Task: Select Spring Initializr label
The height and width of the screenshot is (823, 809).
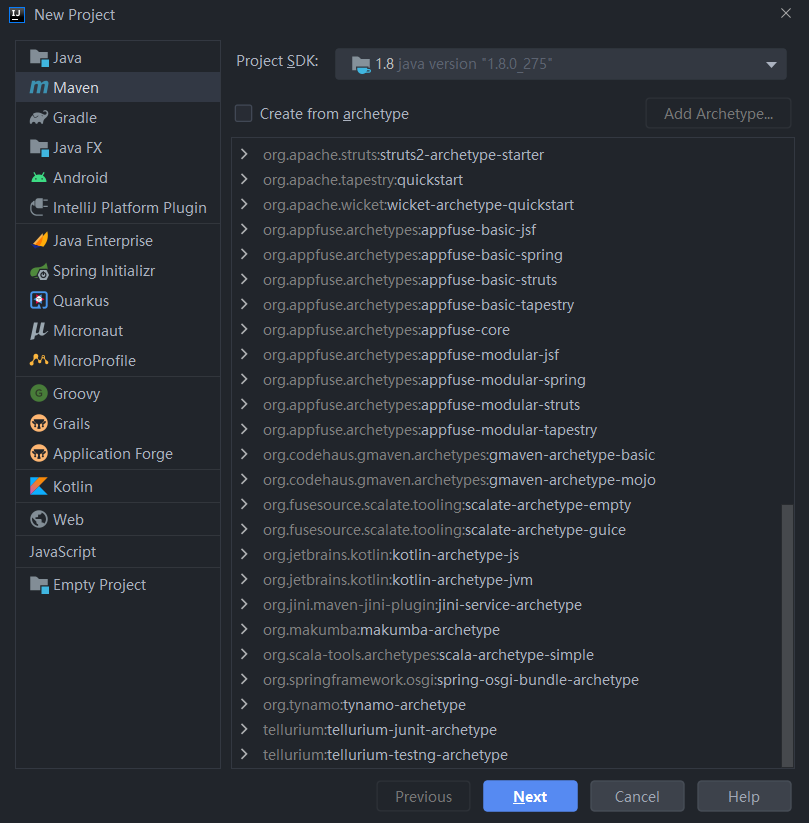Action: point(104,271)
